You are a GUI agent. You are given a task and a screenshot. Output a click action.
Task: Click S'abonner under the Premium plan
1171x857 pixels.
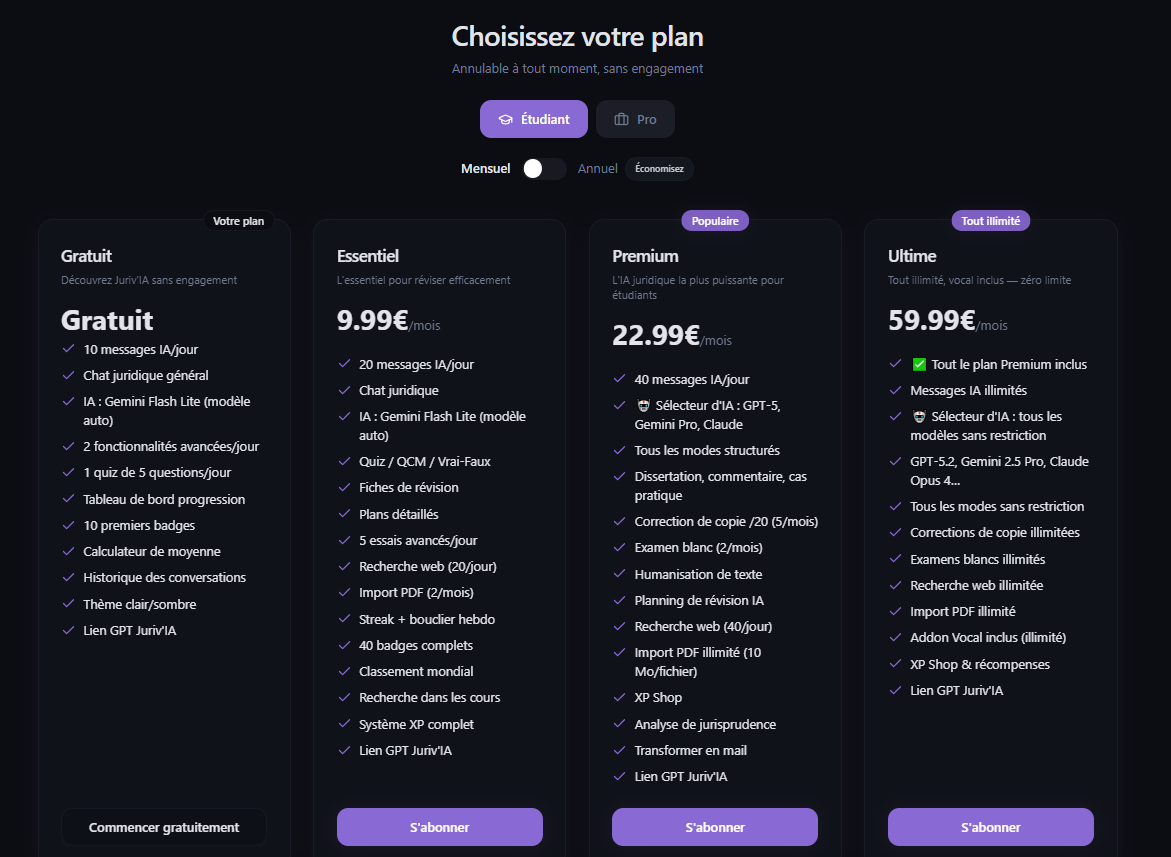point(714,827)
